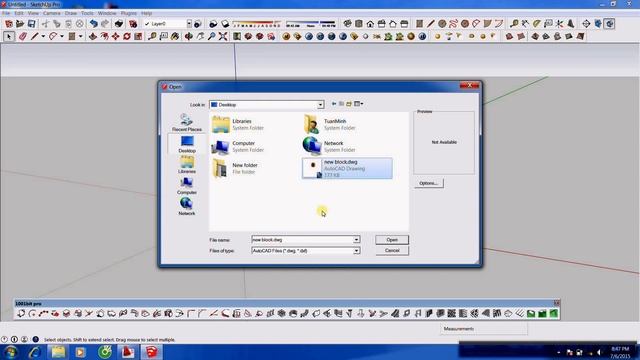Expand the Look in Desktop dropdown
Screen dimensions: 640x360
[320, 105]
